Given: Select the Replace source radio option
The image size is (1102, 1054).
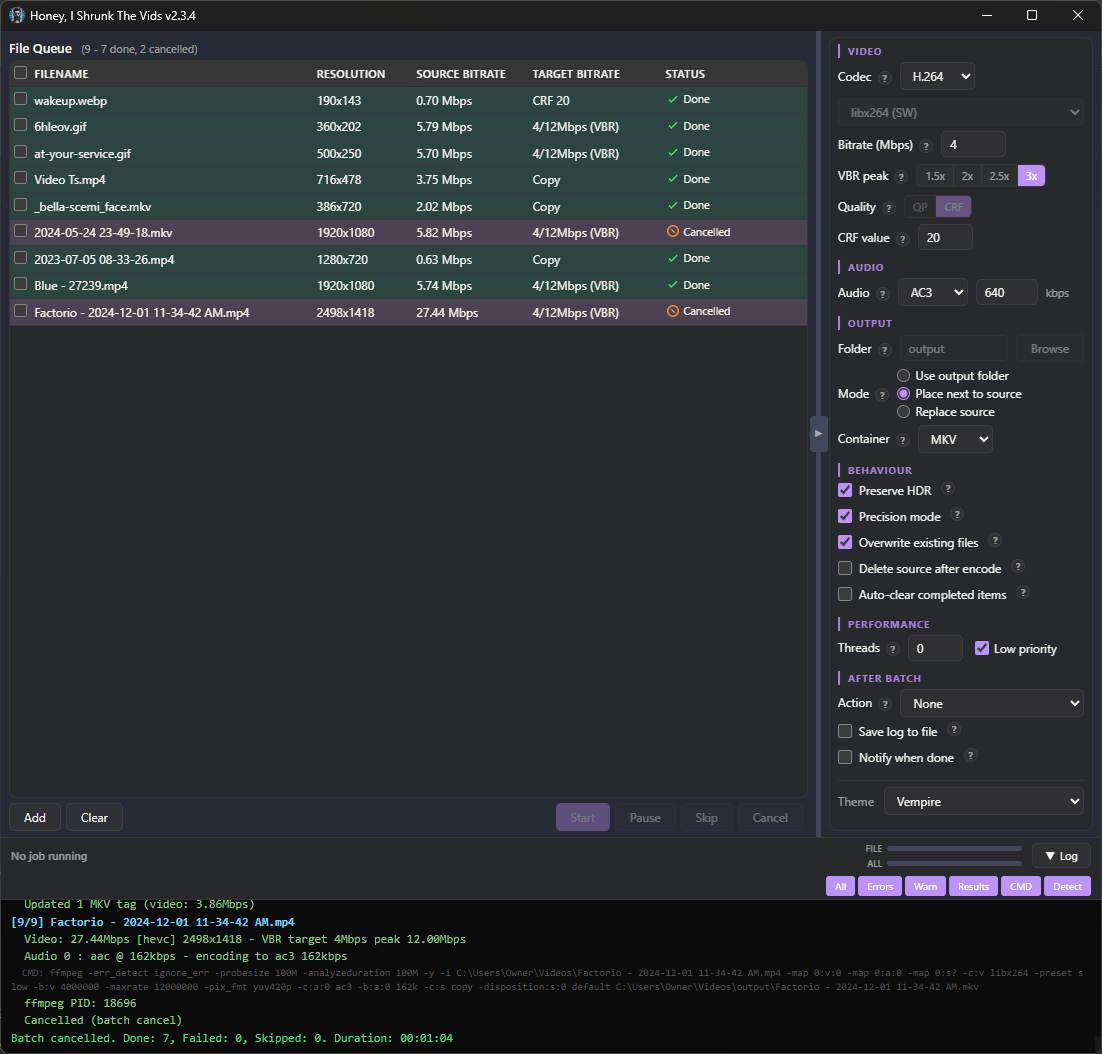Looking at the screenshot, I should [x=904, y=412].
